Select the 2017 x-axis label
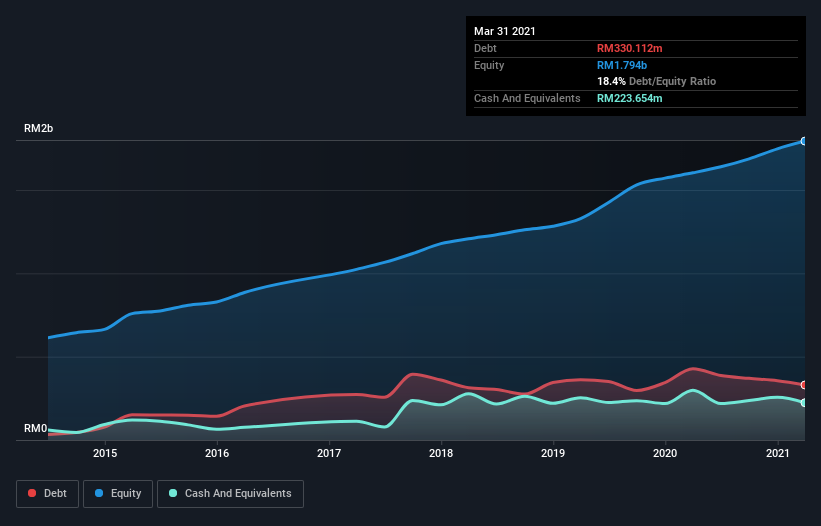Screen dimensions: 821x526 [329, 453]
